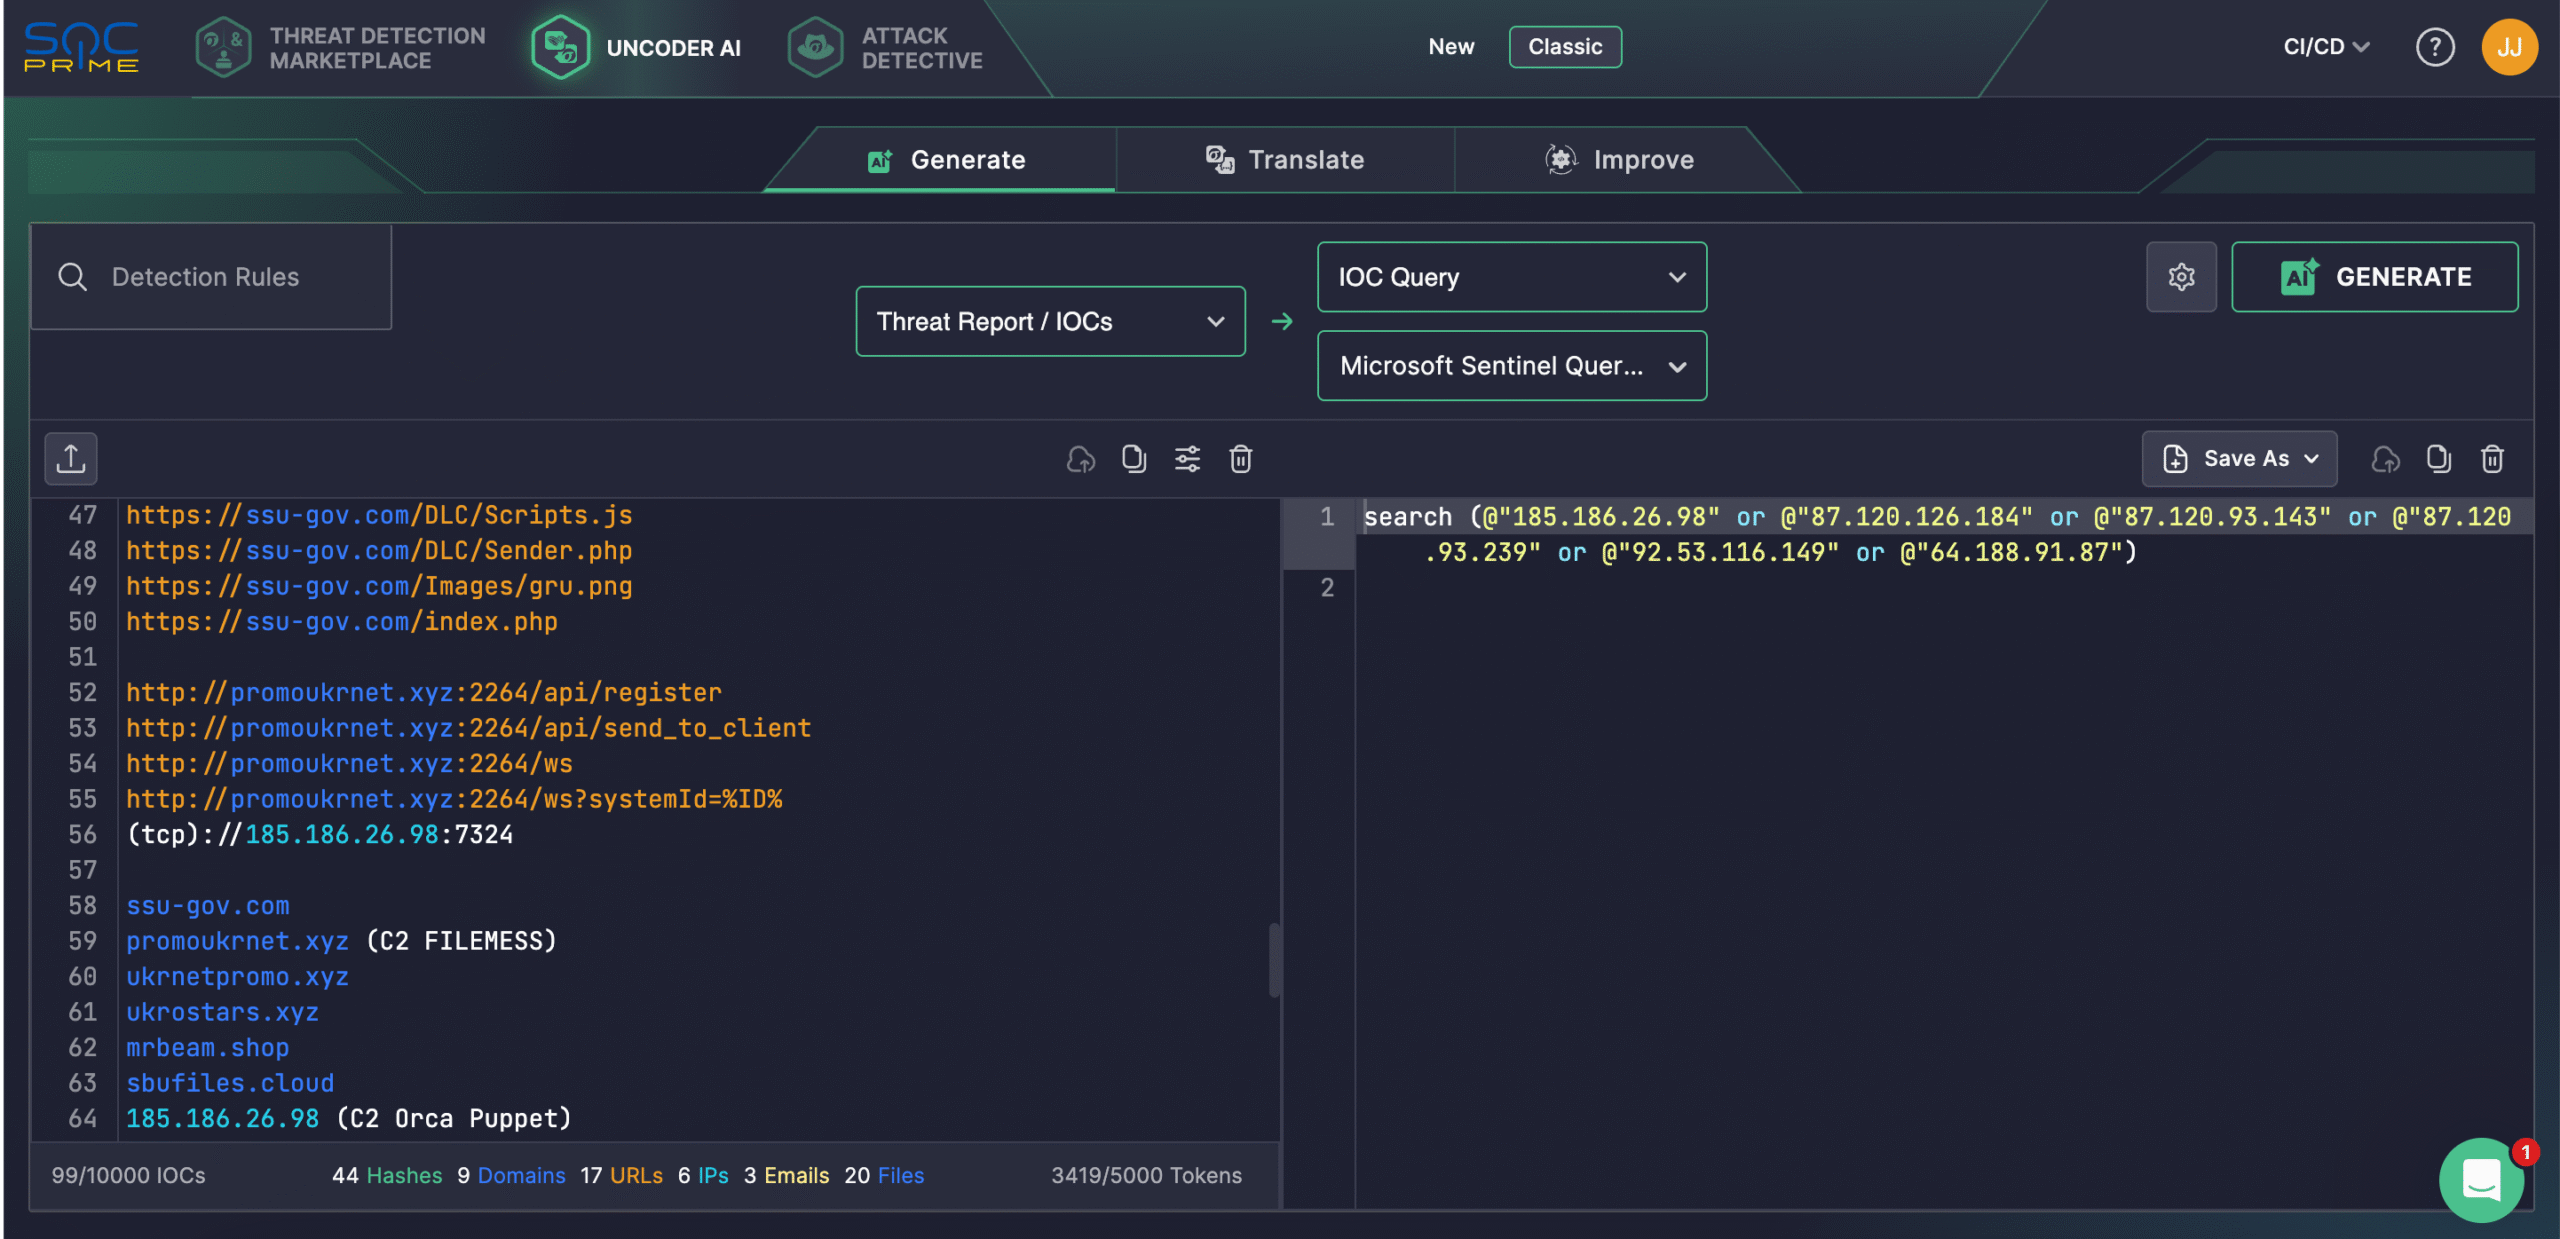Open settings gear next to Generate button
This screenshot has width=2560, height=1239.
tap(2182, 277)
